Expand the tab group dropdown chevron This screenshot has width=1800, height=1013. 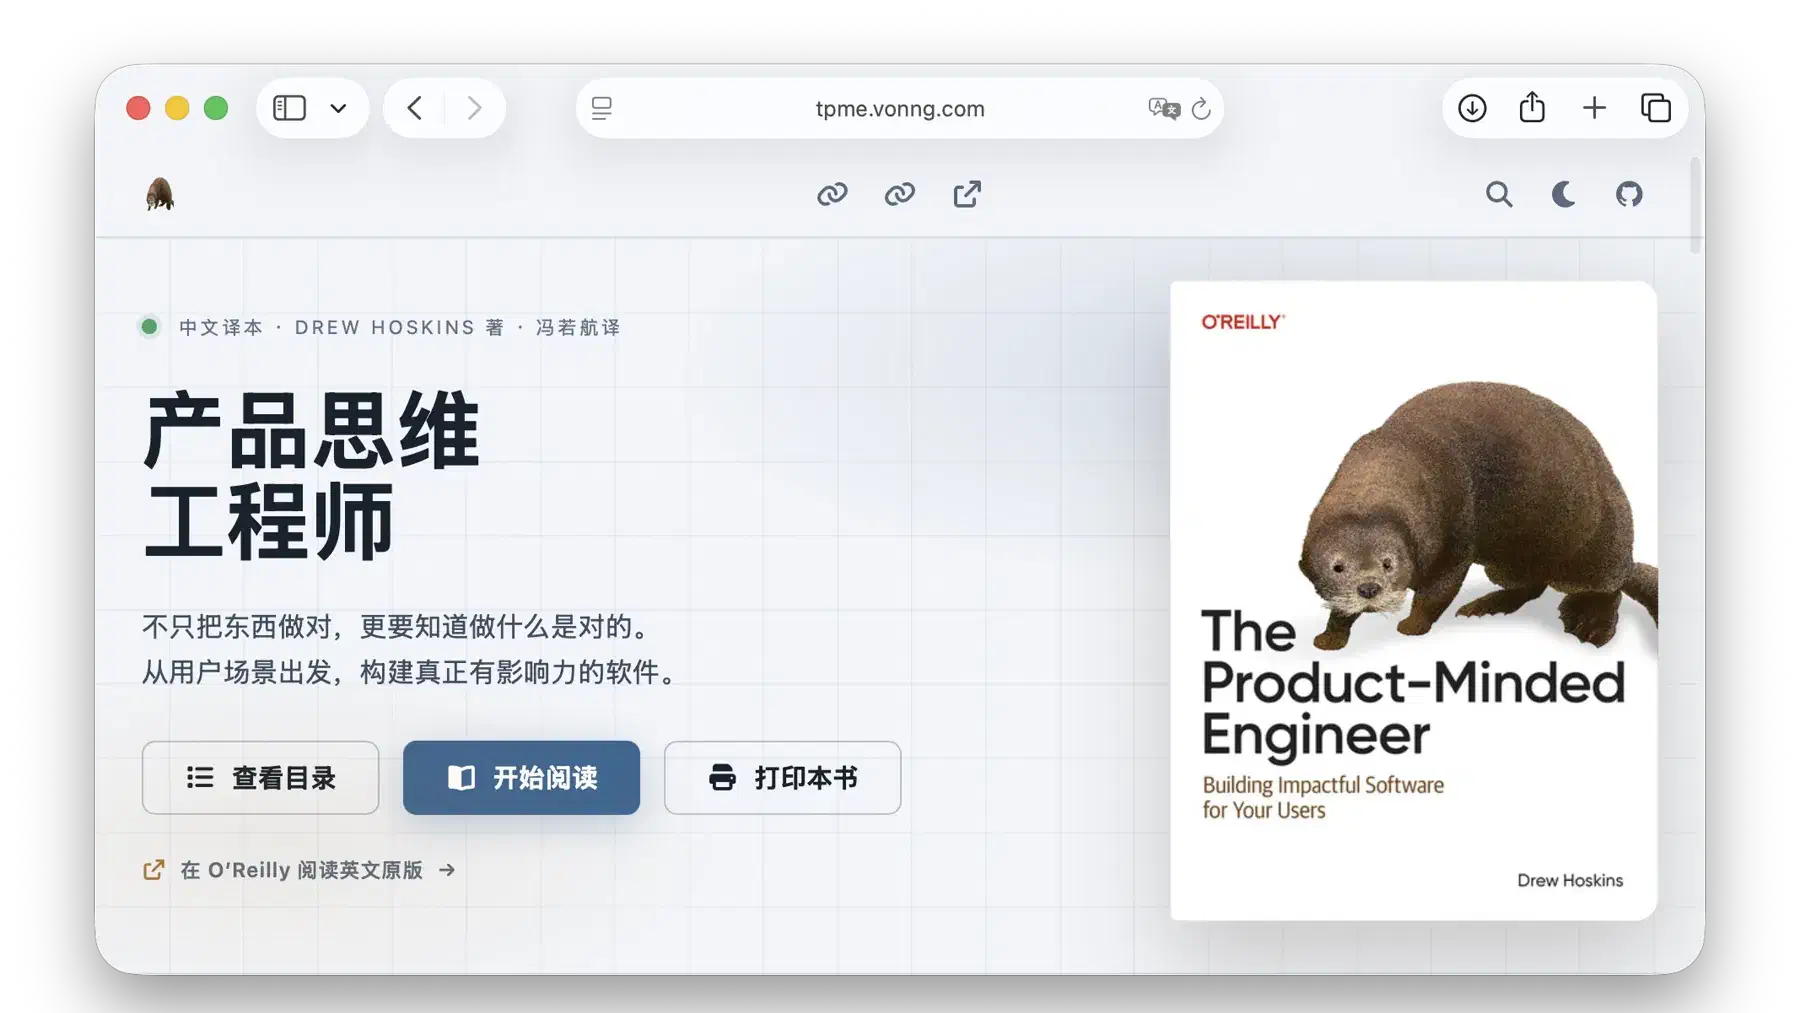338,108
